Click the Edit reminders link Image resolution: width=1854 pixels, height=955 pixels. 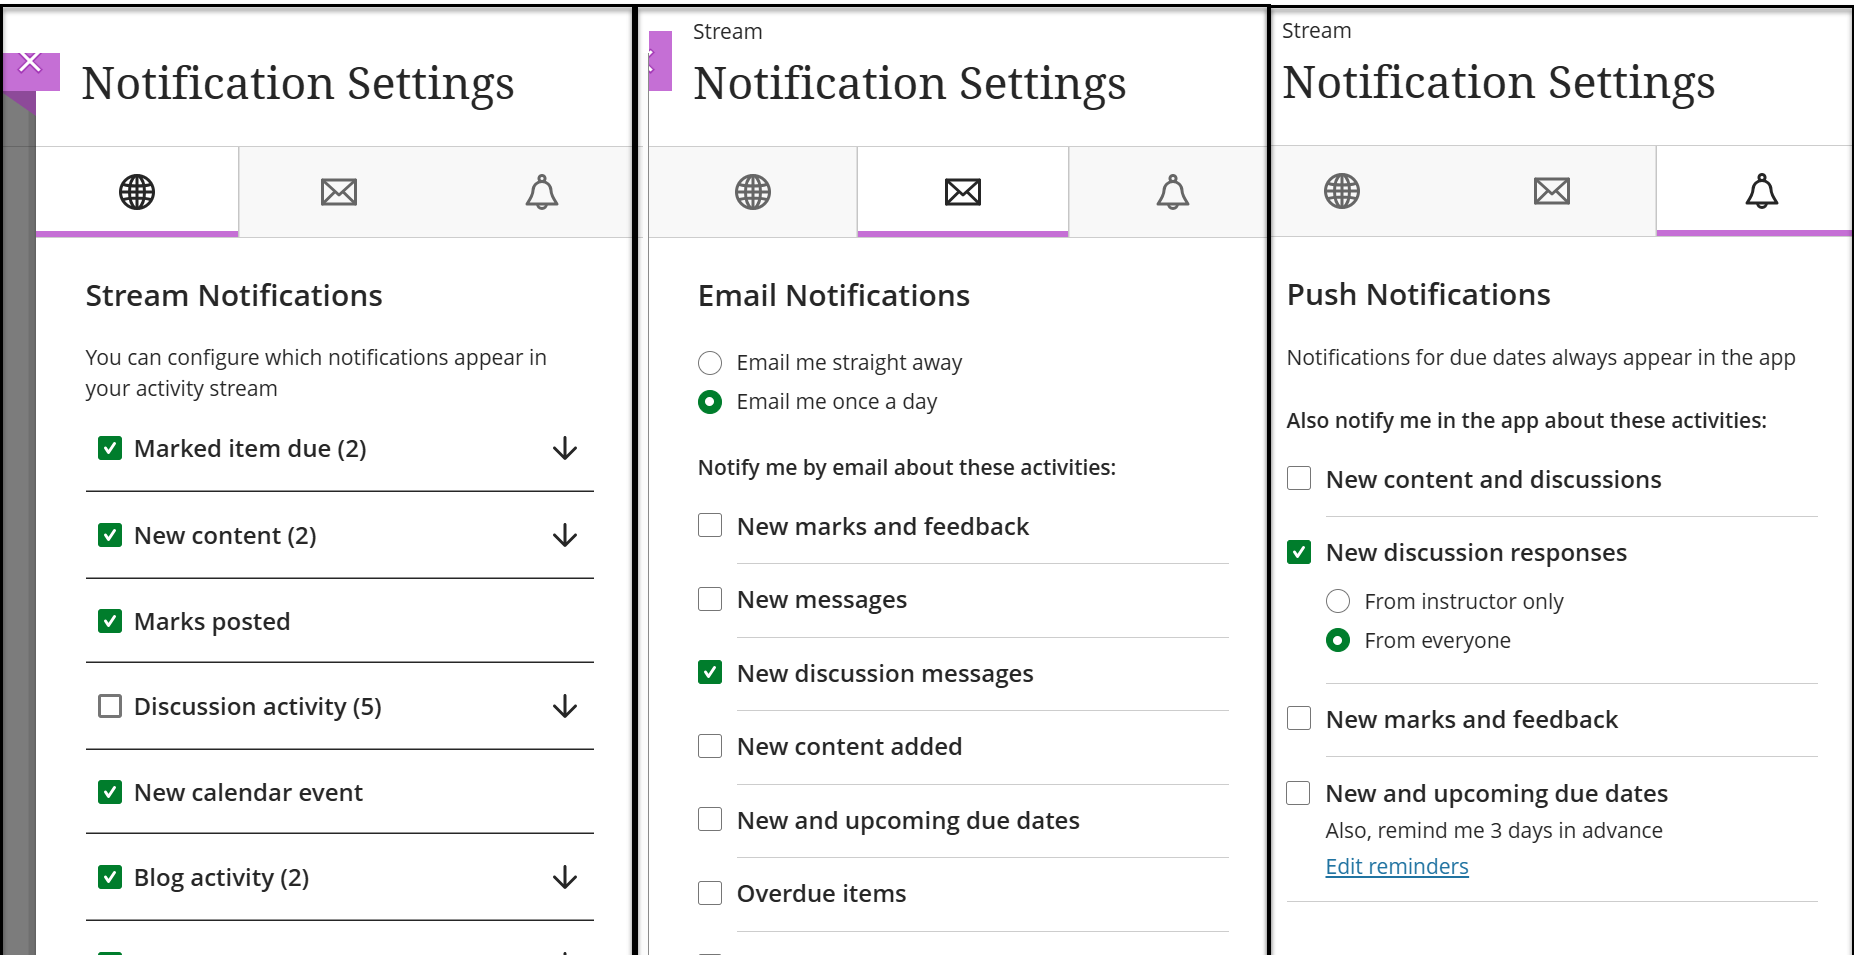[1396, 866]
